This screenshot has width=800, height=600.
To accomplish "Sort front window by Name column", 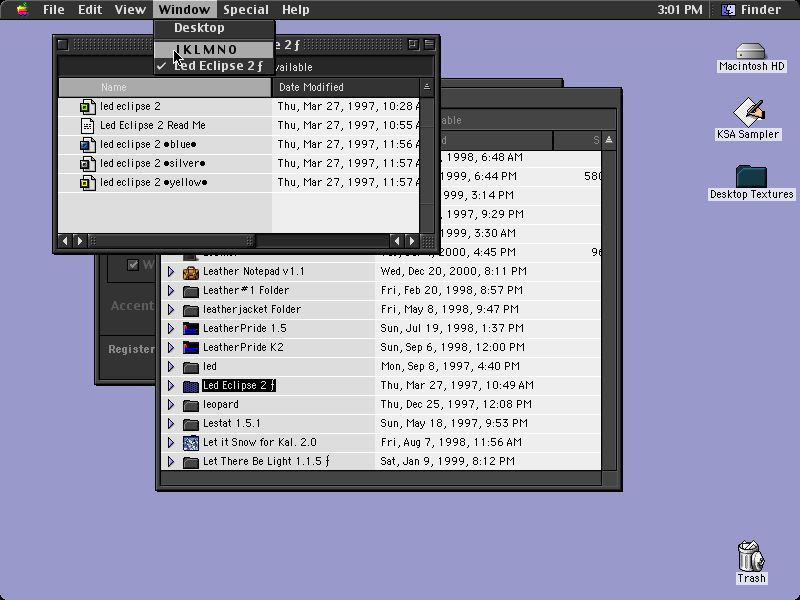I will coord(165,87).
